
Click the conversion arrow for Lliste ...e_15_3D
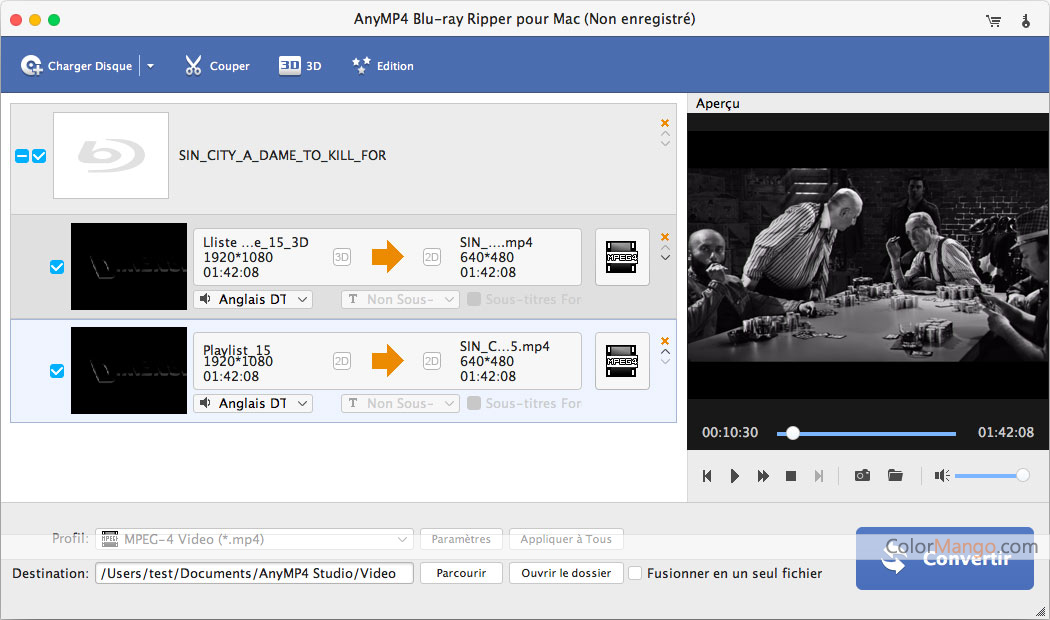coord(388,257)
